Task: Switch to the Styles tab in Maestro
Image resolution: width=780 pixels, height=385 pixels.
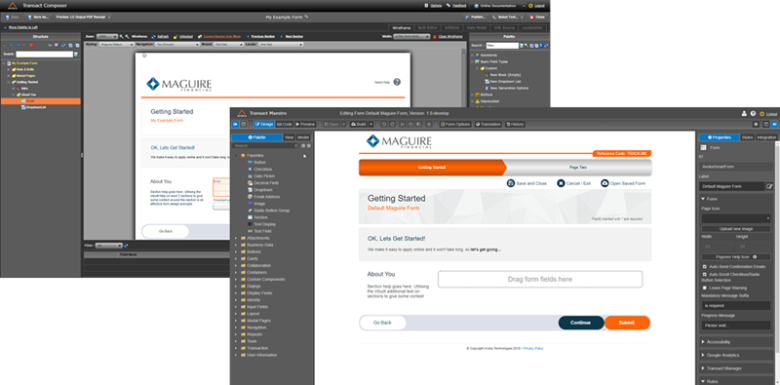Action: click(747, 137)
